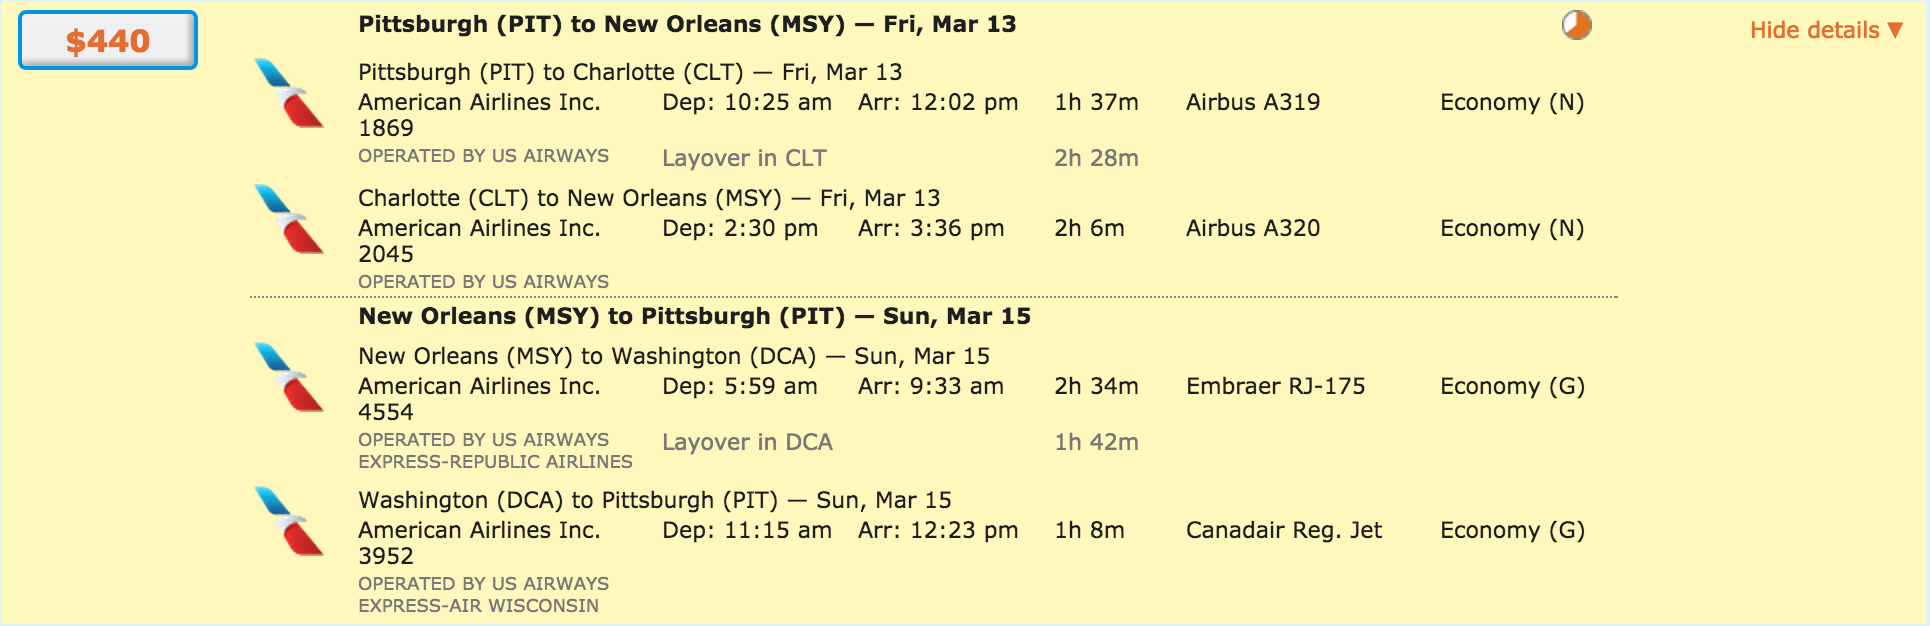Click New Orleans to Washington segment title
This screenshot has width=1930, height=626.
click(x=674, y=356)
